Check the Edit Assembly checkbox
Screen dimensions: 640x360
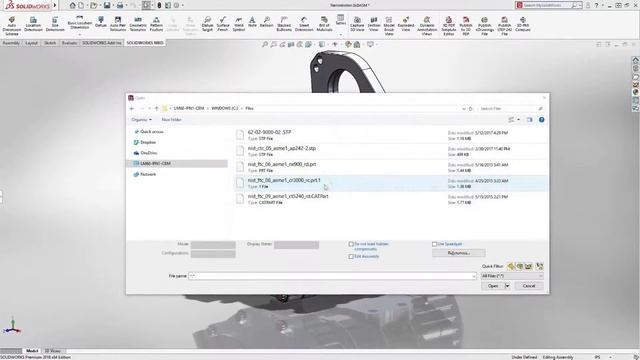pos(351,256)
